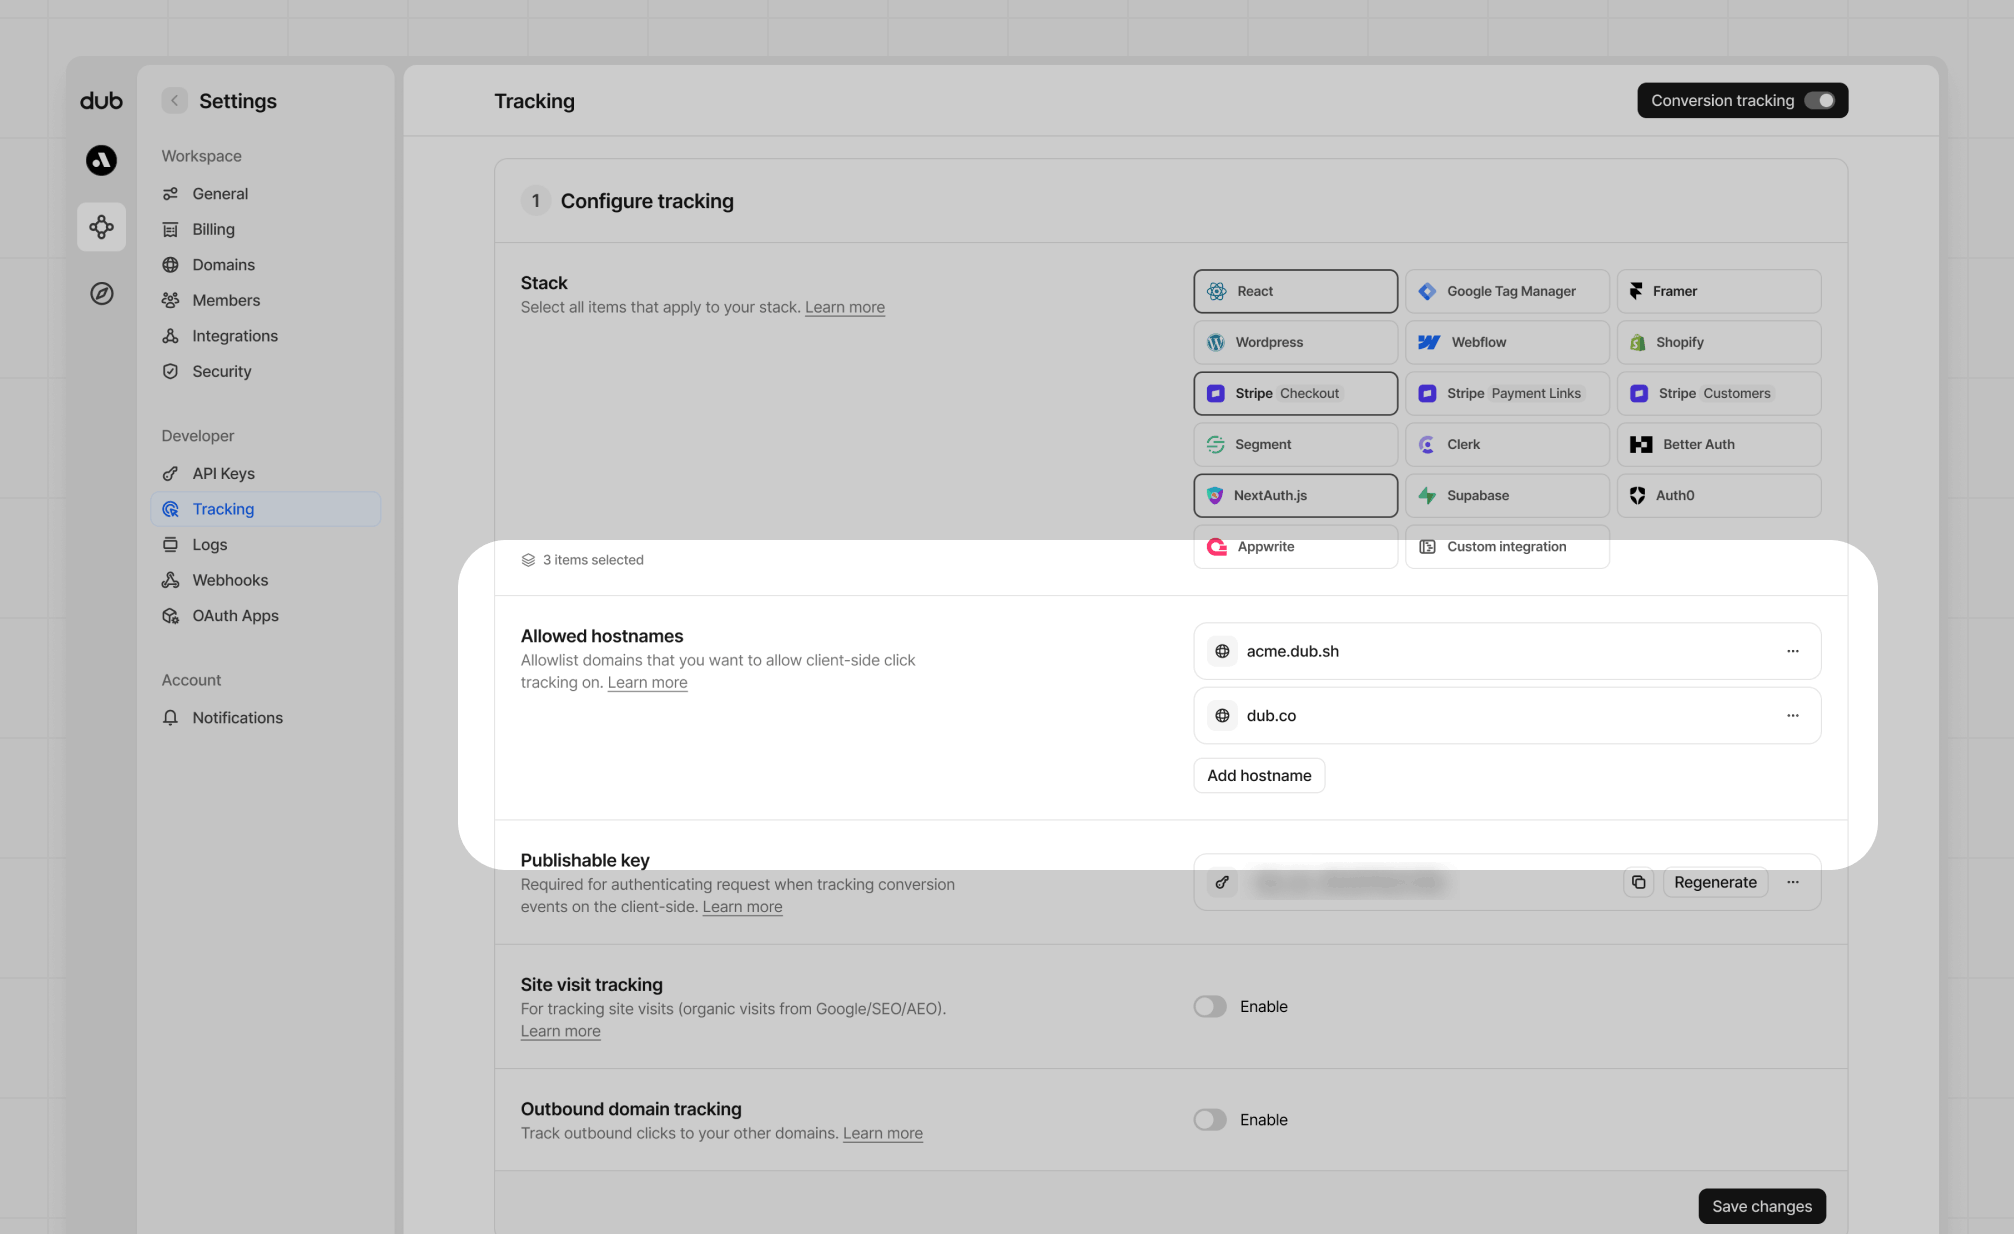Open more options for publishable key
This screenshot has height=1234, width=2014.
[x=1792, y=882]
